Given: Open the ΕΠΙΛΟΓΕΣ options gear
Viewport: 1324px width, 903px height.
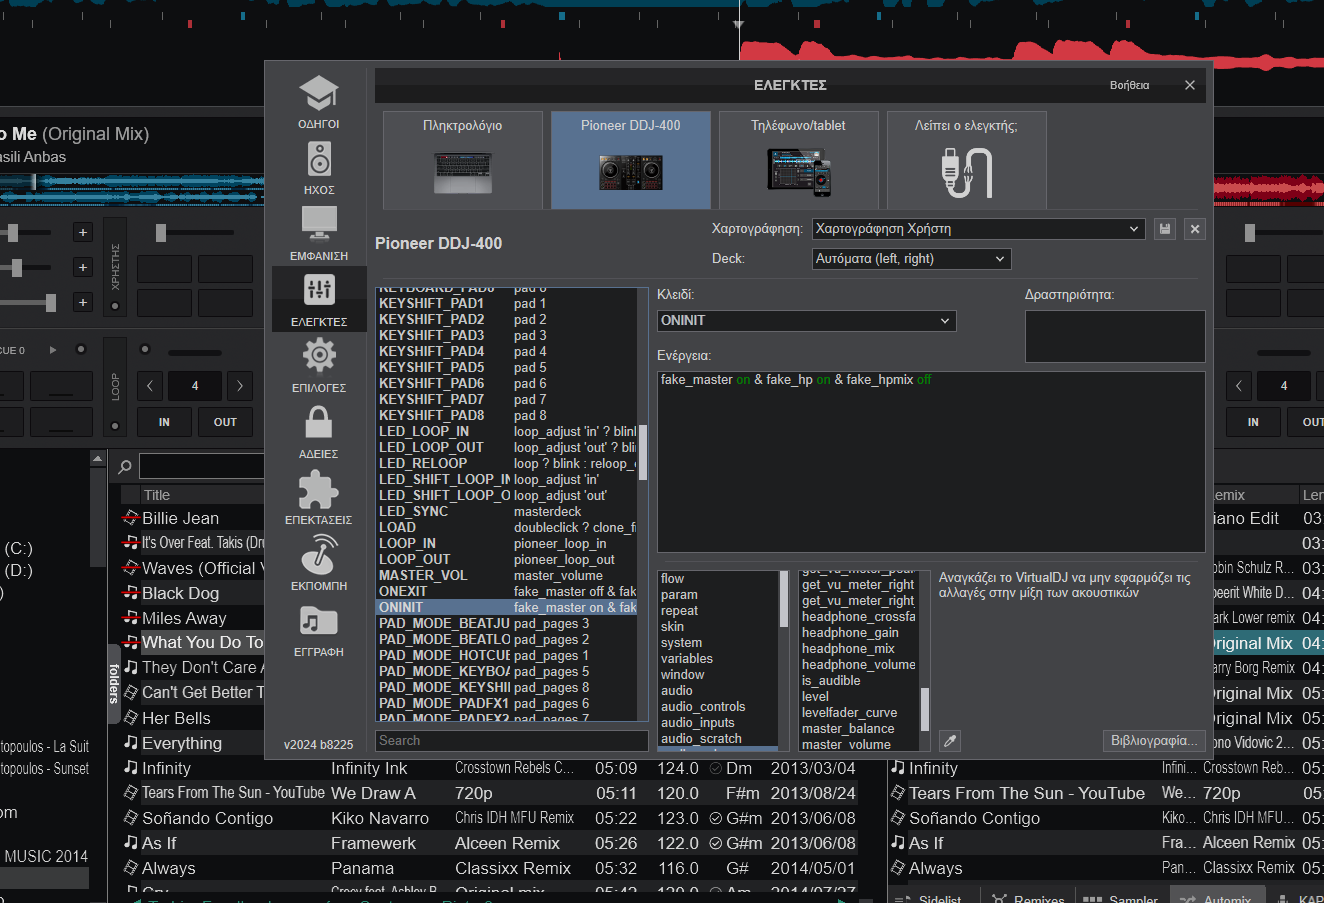Looking at the screenshot, I should [x=319, y=366].
